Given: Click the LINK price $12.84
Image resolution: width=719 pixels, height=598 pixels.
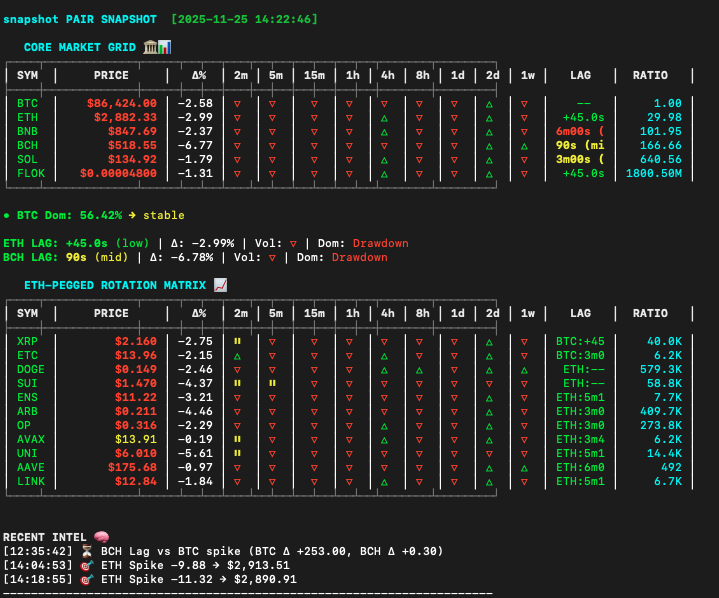Looking at the screenshot, I should (x=136, y=481).
